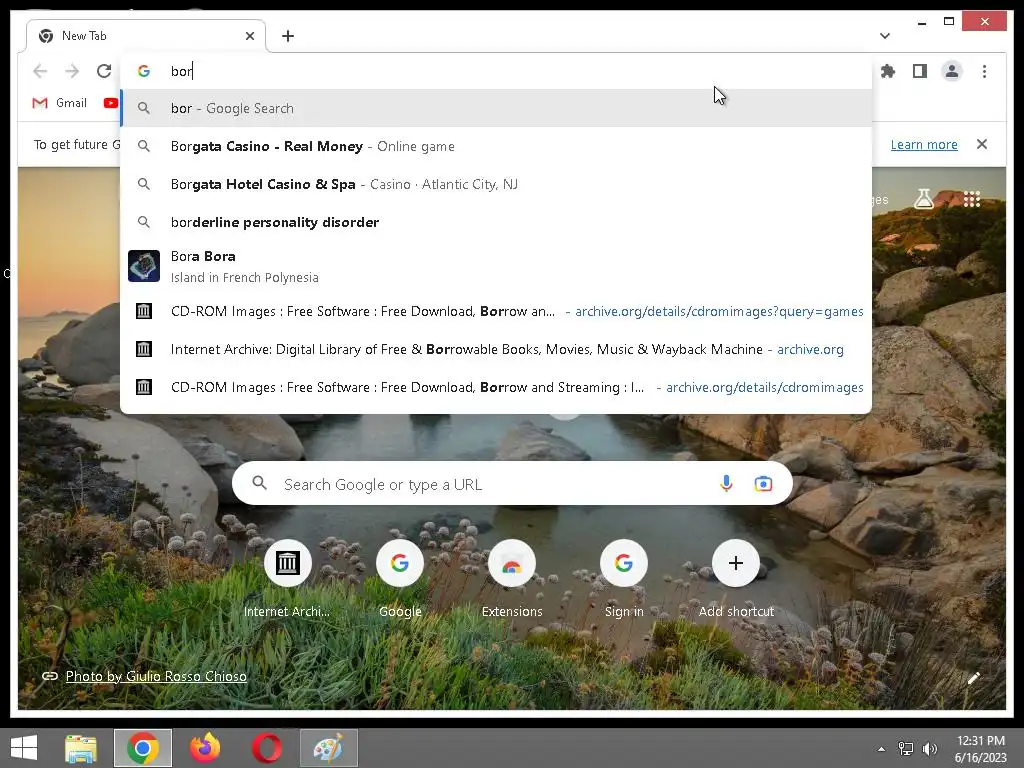1024x768 pixels.
Task: Dismiss the info bar with X
Action: pos(982,144)
